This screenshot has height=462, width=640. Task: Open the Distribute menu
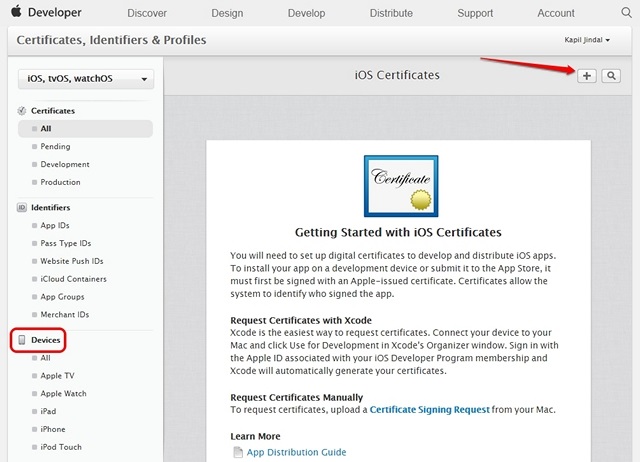coord(391,13)
